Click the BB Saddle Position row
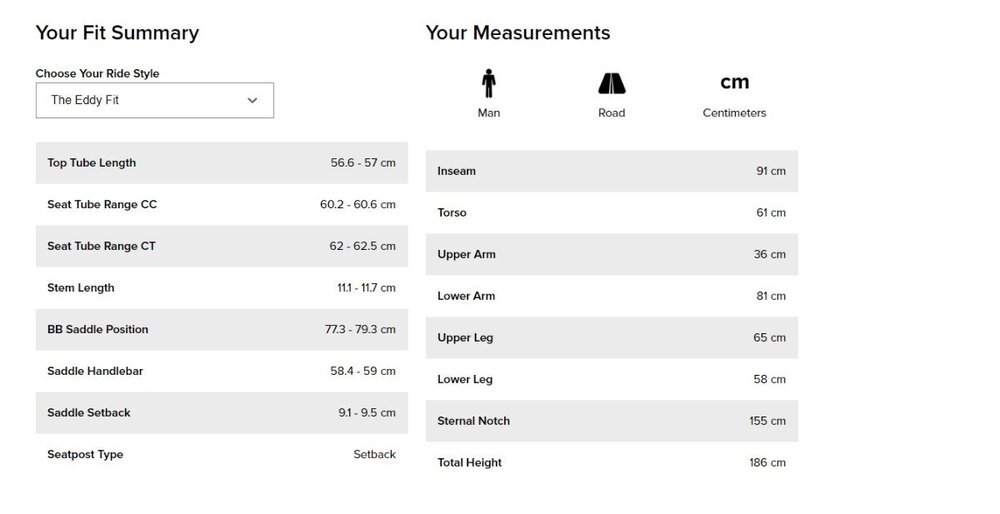 pyautogui.click(x=221, y=330)
